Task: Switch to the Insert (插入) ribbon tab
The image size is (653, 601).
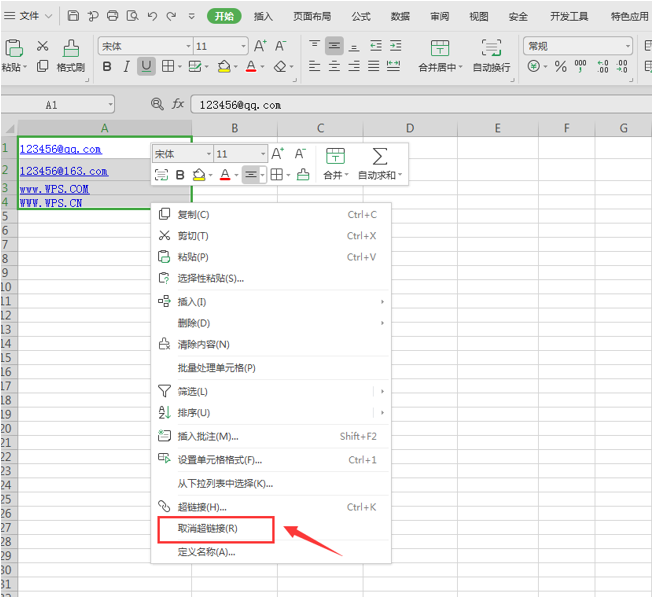Action: pos(263,17)
